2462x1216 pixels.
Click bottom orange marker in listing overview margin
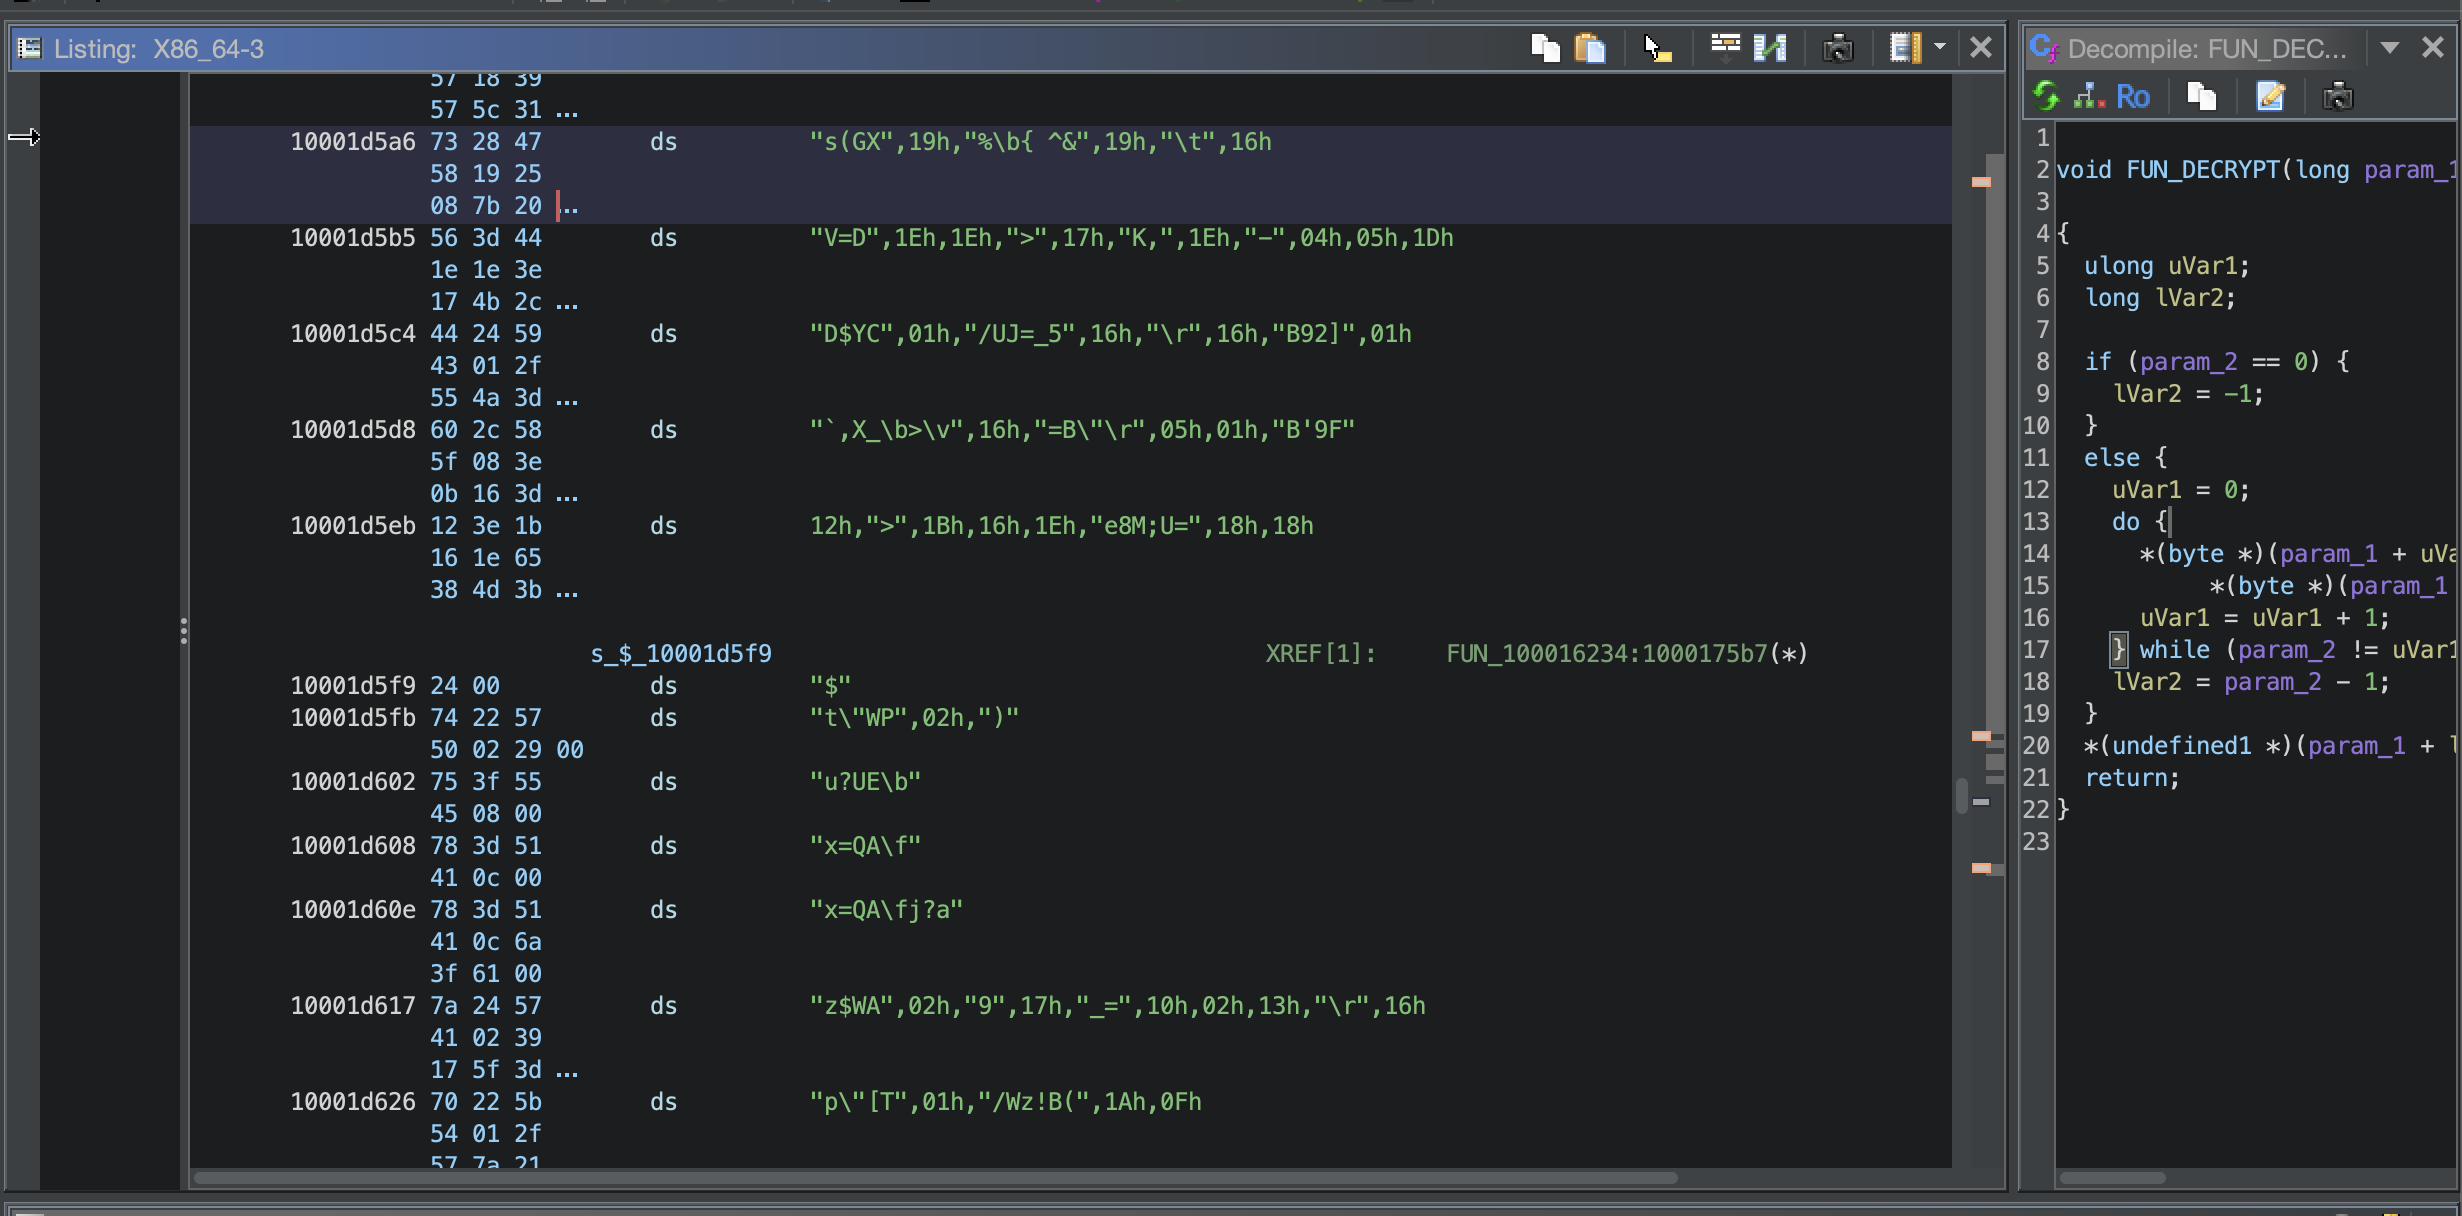tap(1981, 868)
